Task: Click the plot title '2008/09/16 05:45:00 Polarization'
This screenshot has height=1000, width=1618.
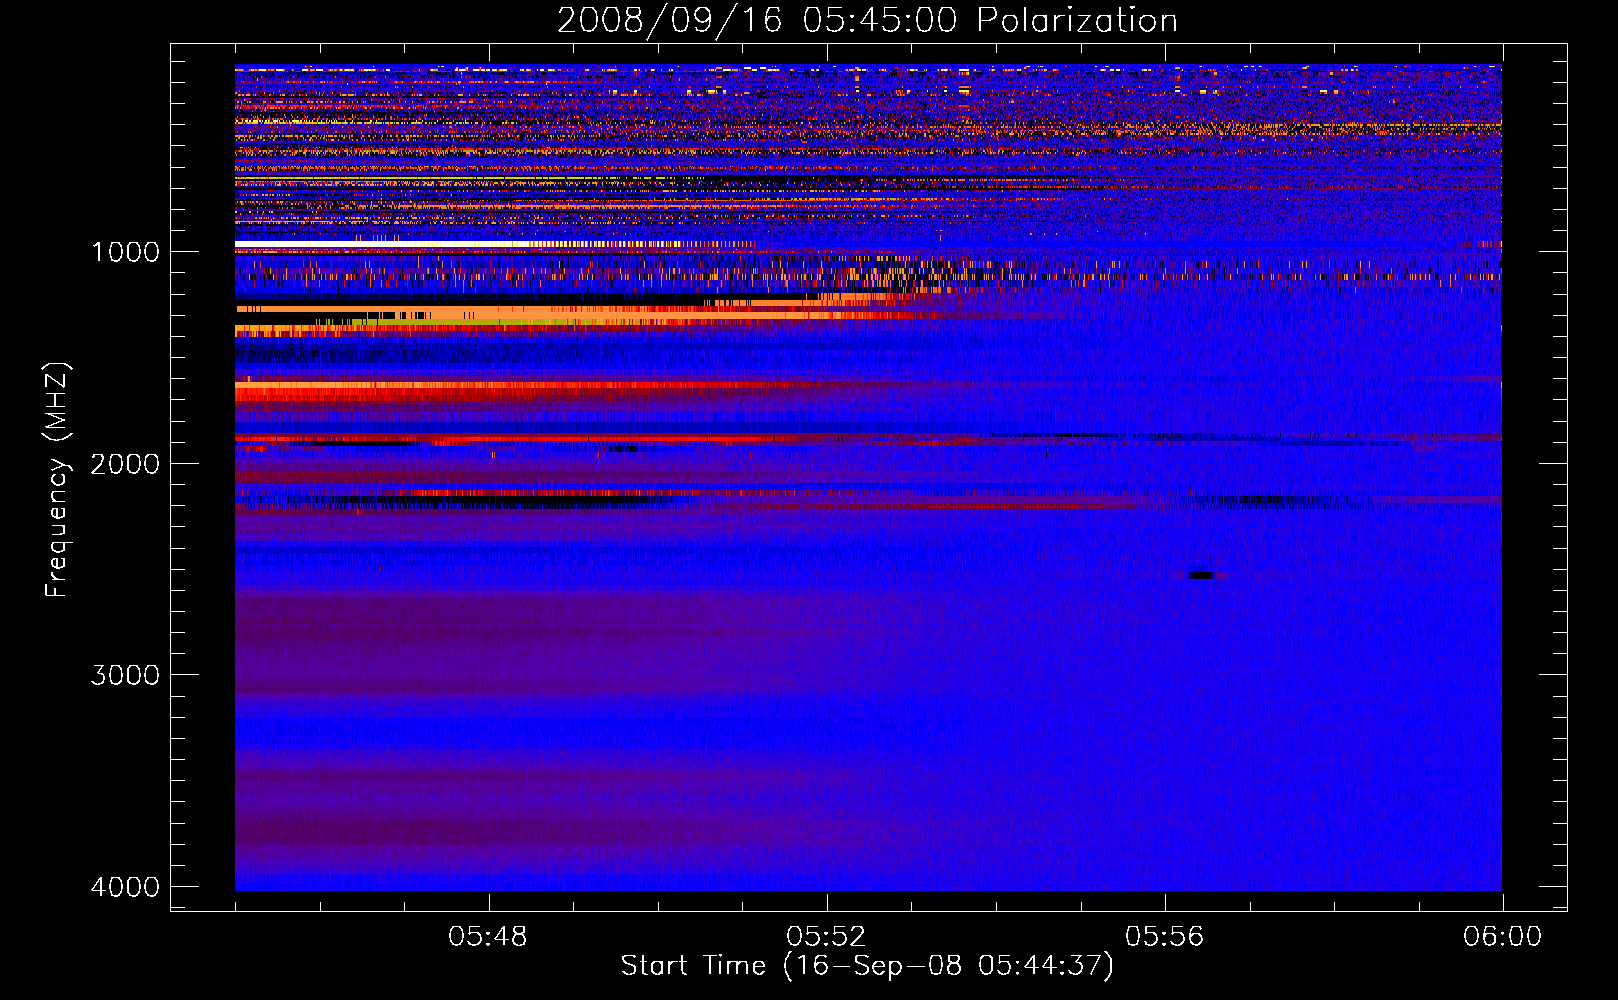Action: tap(867, 20)
